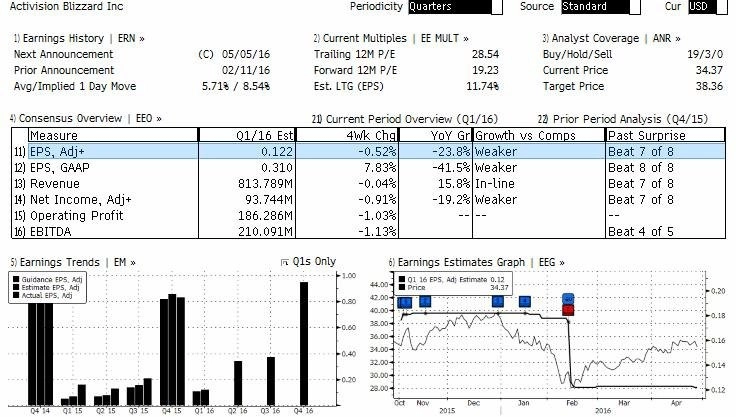
Task: Click the tall Q4 16 estimate bar
Action: click(x=304, y=344)
